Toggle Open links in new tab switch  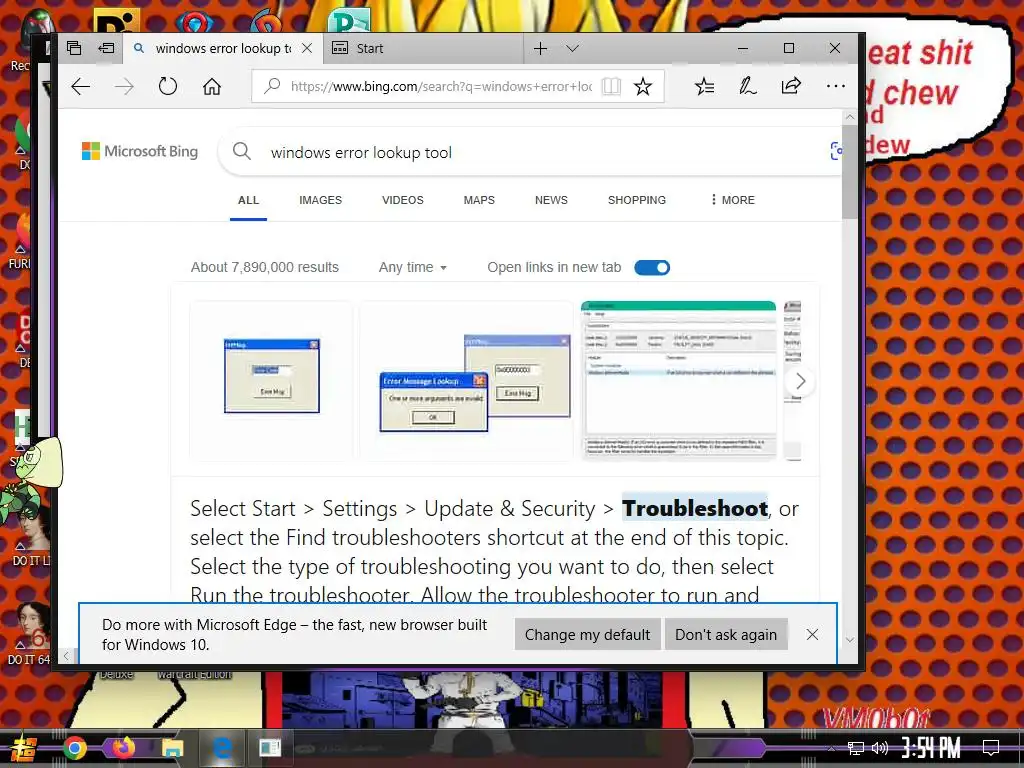[x=652, y=267]
